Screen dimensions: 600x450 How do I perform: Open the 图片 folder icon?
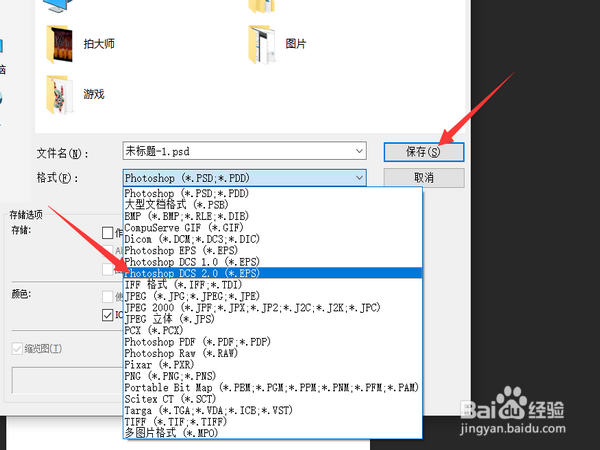pos(262,44)
